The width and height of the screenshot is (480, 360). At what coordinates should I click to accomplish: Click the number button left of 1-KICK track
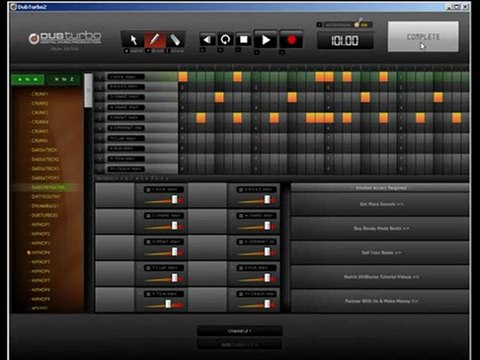[x=100, y=77]
